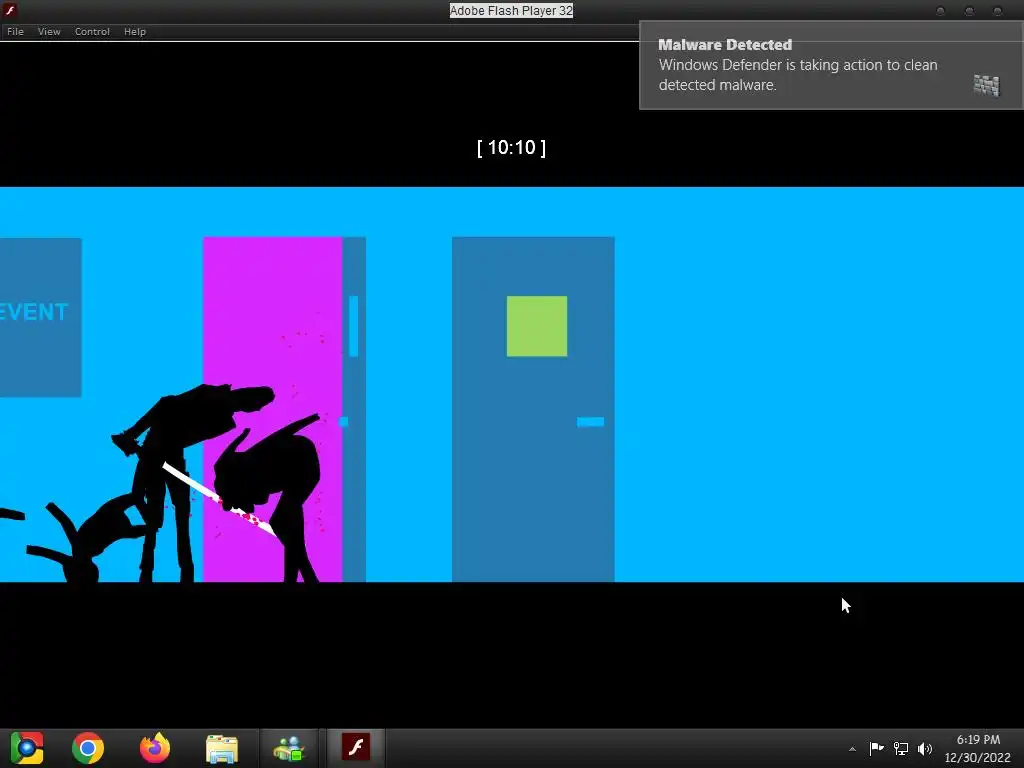Close the Flash Player window
1024x768 pixels.
[x=998, y=11]
